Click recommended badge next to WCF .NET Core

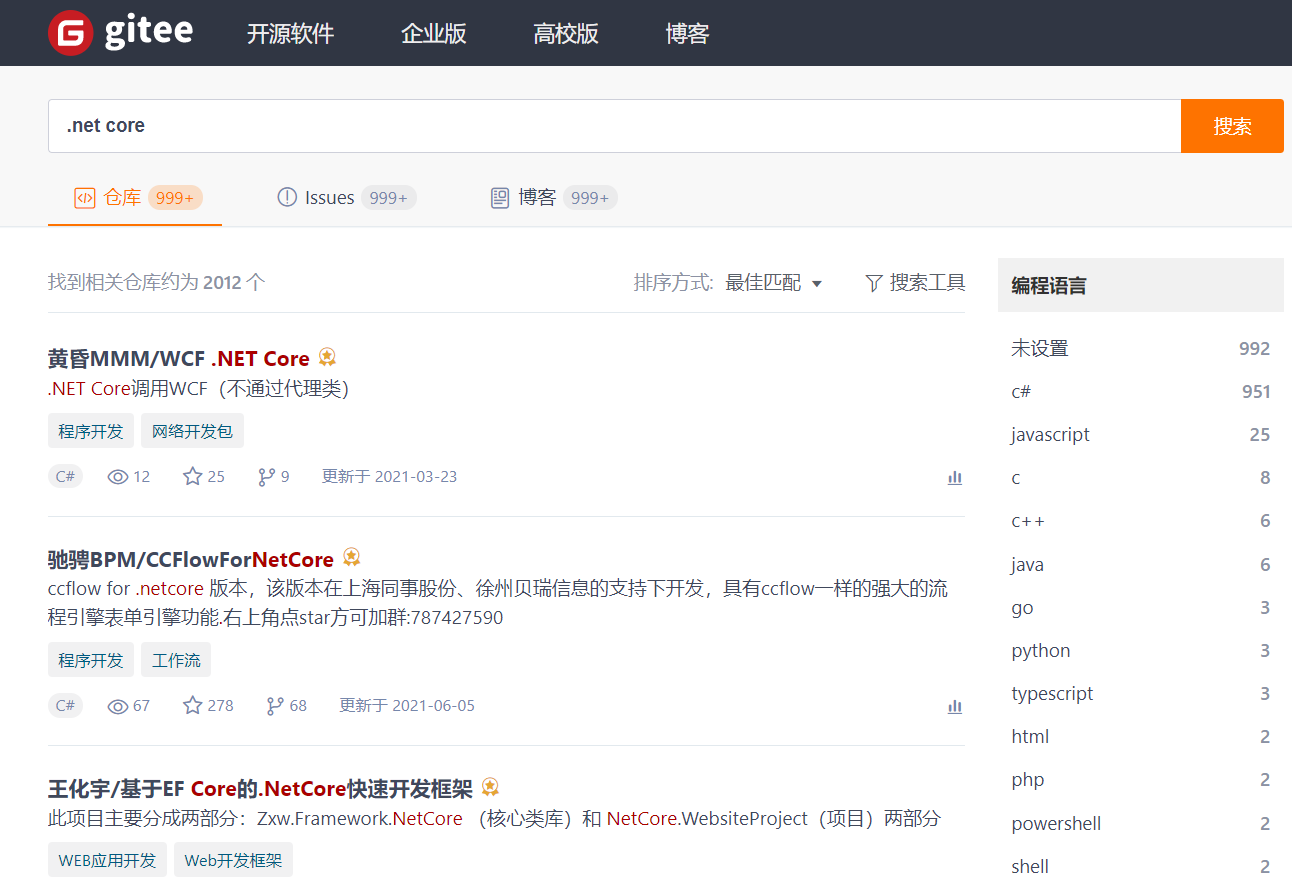pos(327,357)
